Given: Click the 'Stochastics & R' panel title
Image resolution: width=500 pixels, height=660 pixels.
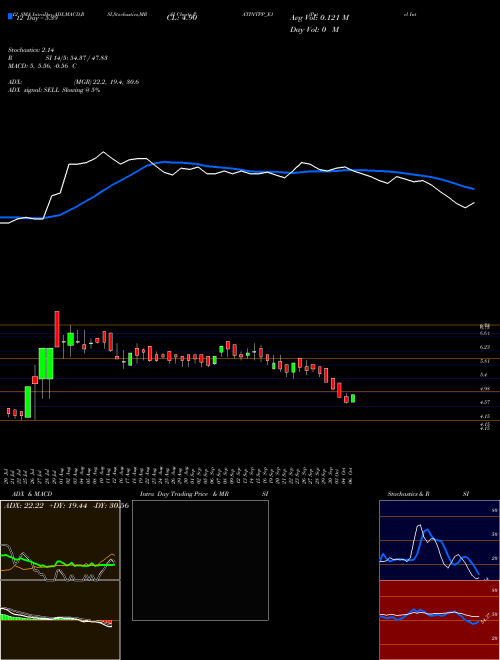Looking at the screenshot, I should pyautogui.click(x=408, y=494).
